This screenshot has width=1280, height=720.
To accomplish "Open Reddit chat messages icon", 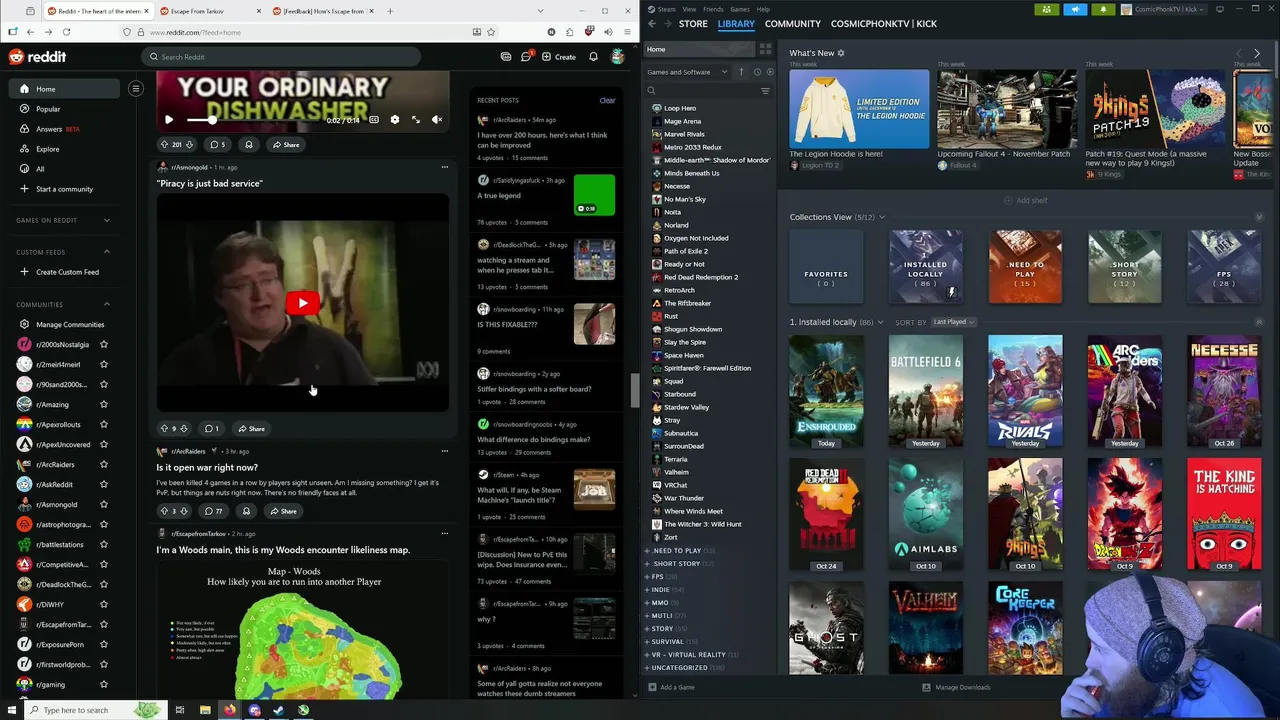I will [x=526, y=57].
